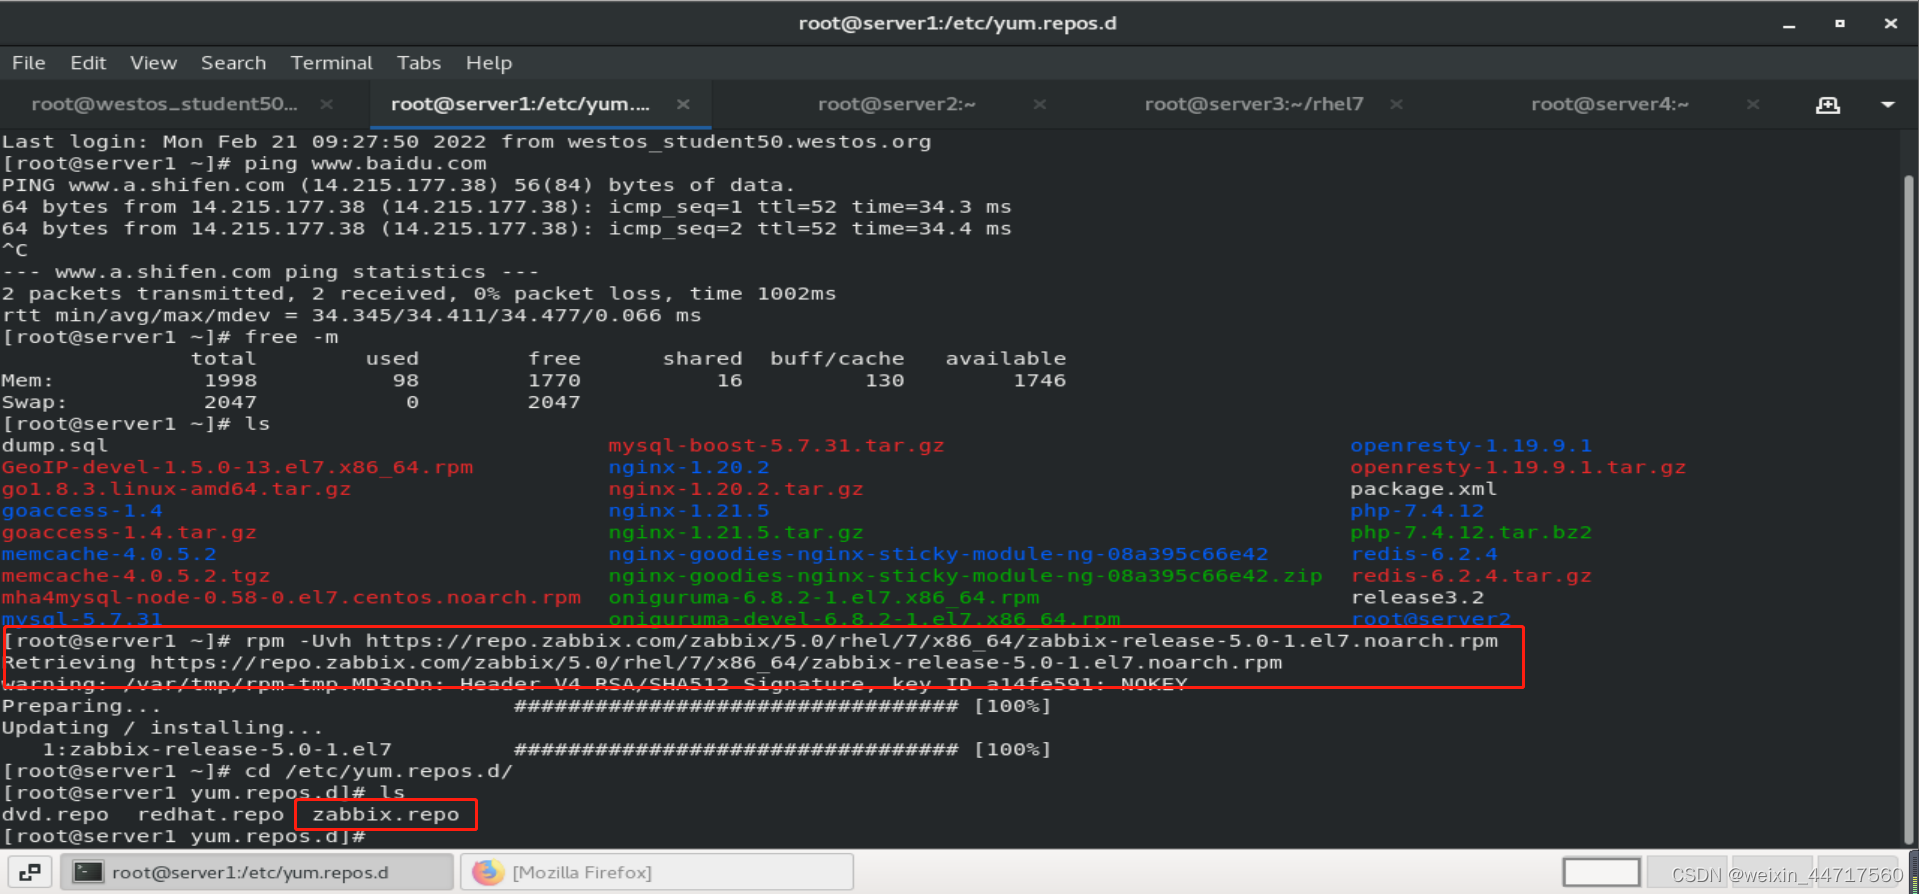Close the root@server3 tab
This screenshot has height=894, width=1919.
point(1396,104)
